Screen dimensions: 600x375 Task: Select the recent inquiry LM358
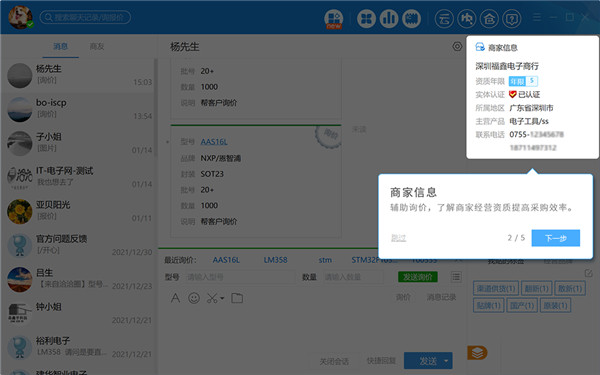(x=275, y=260)
